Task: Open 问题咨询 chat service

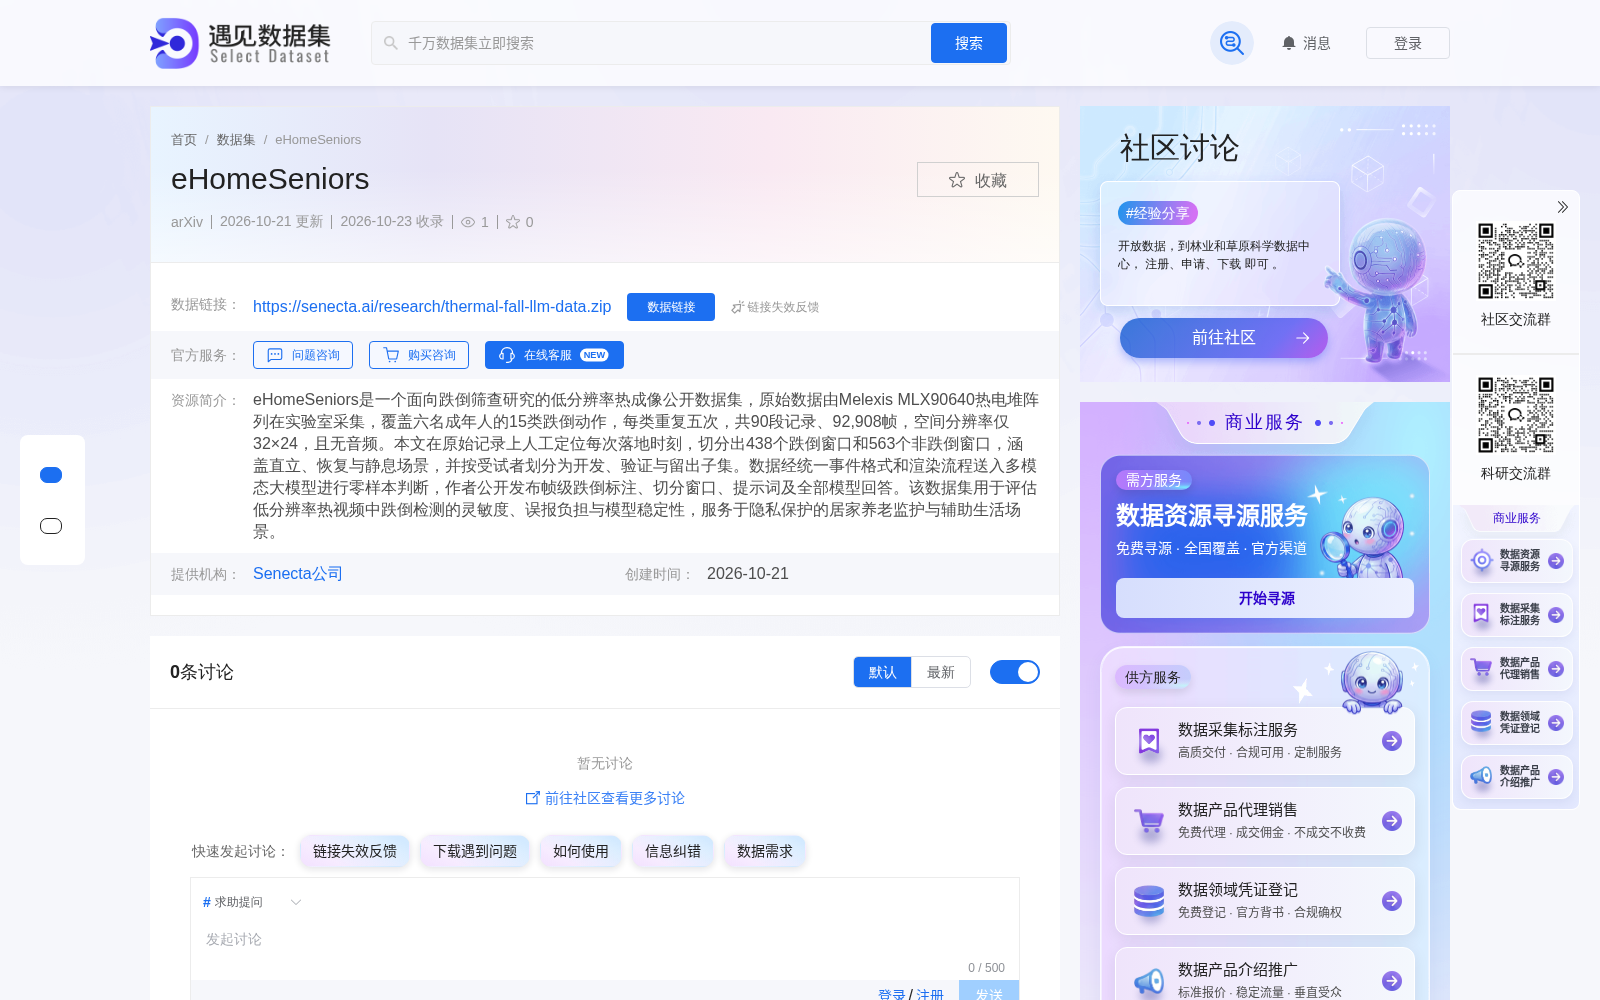Action: pyautogui.click(x=303, y=355)
